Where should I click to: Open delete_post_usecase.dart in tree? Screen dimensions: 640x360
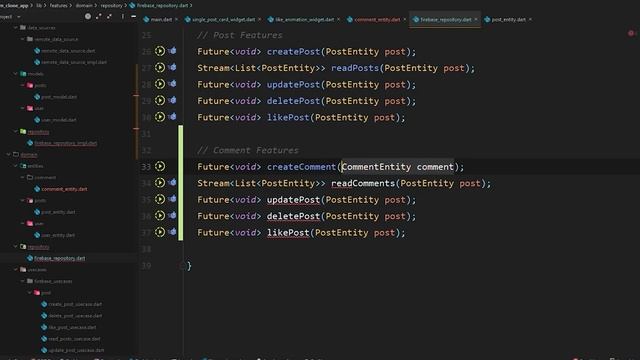pyautogui.click(x=75, y=316)
